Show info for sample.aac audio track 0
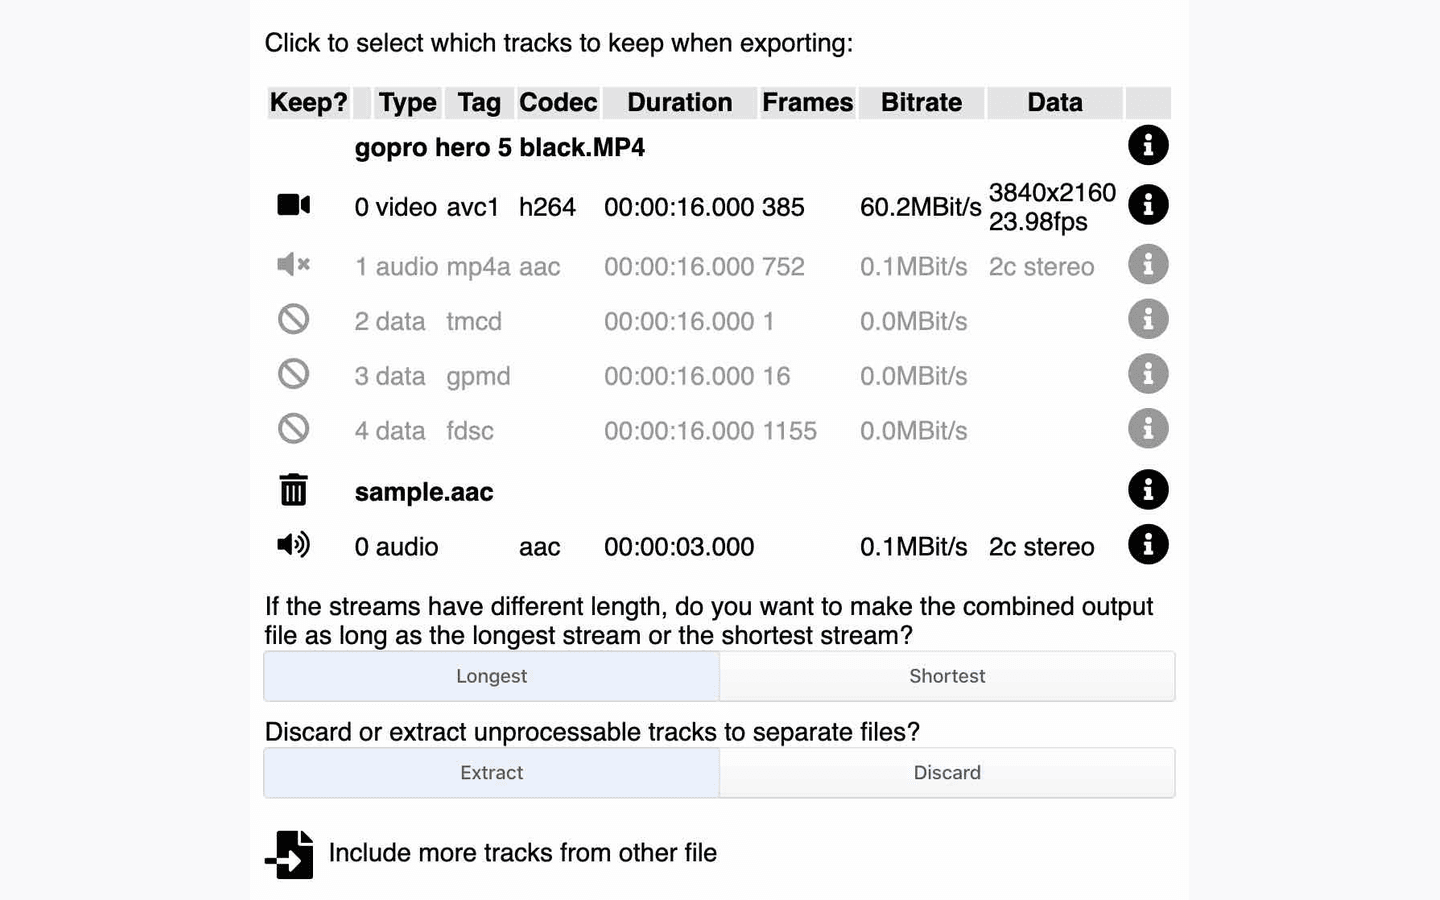This screenshot has height=900, width=1440. (x=1148, y=545)
